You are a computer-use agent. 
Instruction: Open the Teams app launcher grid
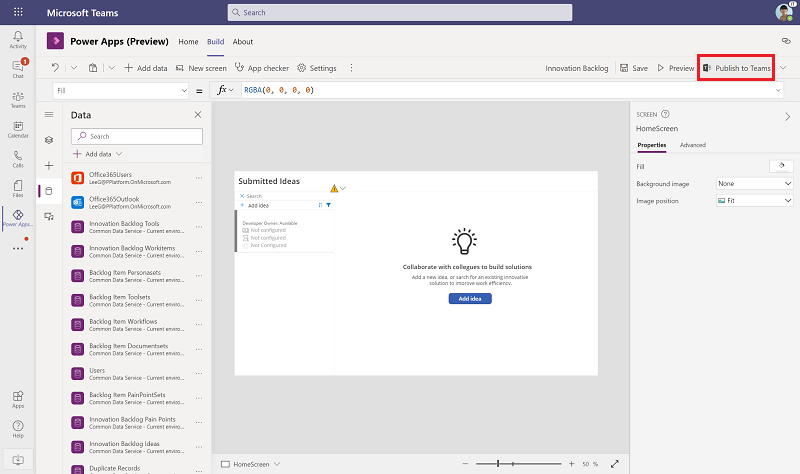18,12
